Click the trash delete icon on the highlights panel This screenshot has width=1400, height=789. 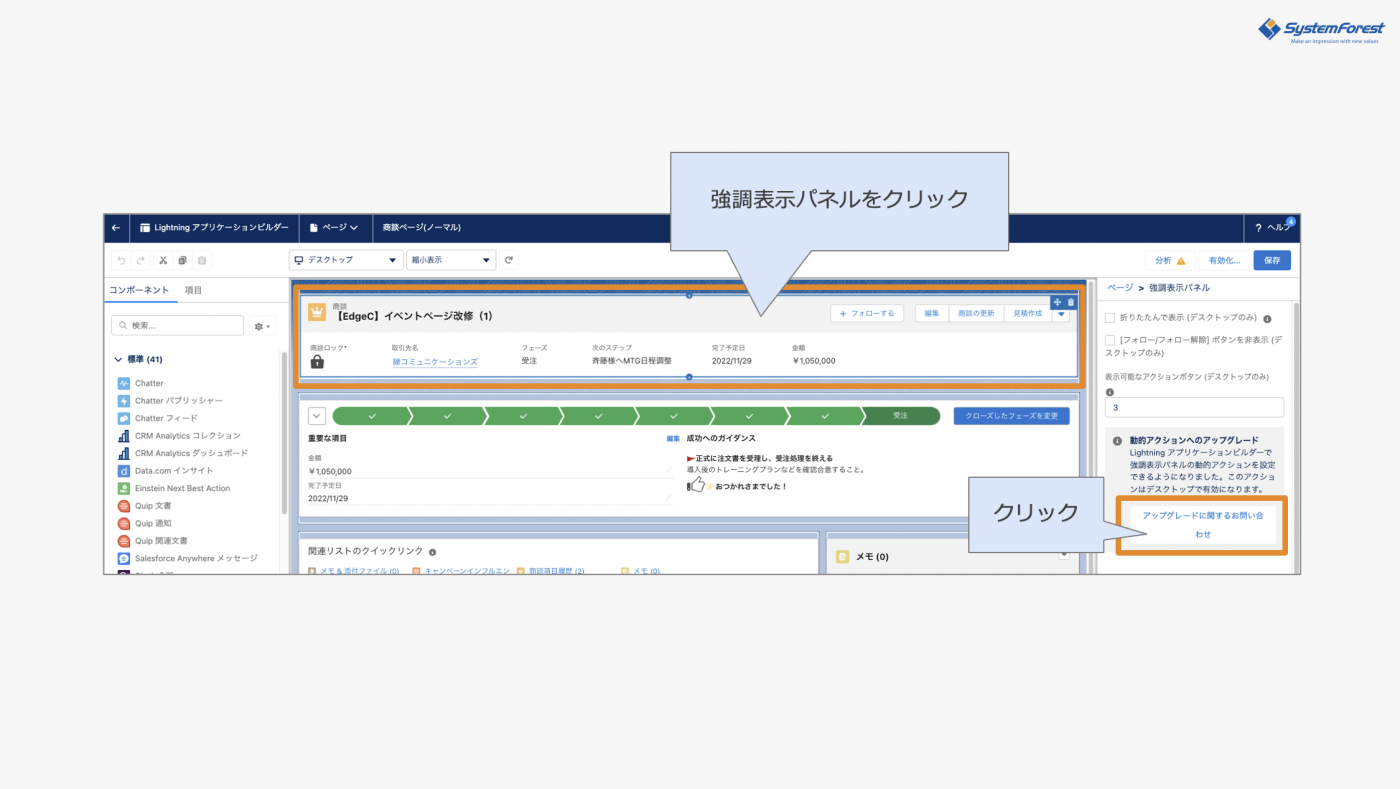tap(1071, 302)
